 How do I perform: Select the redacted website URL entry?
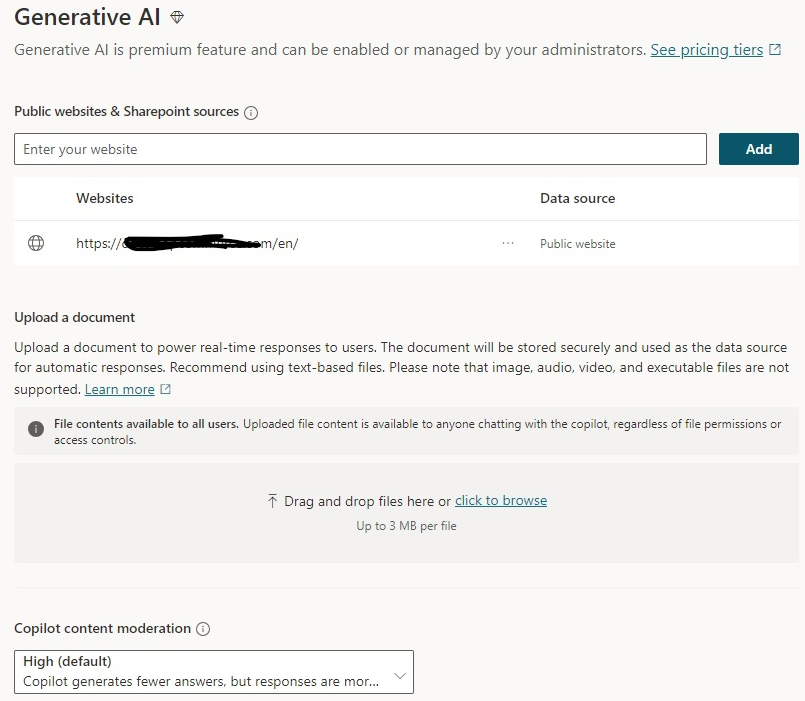[187, 243]
